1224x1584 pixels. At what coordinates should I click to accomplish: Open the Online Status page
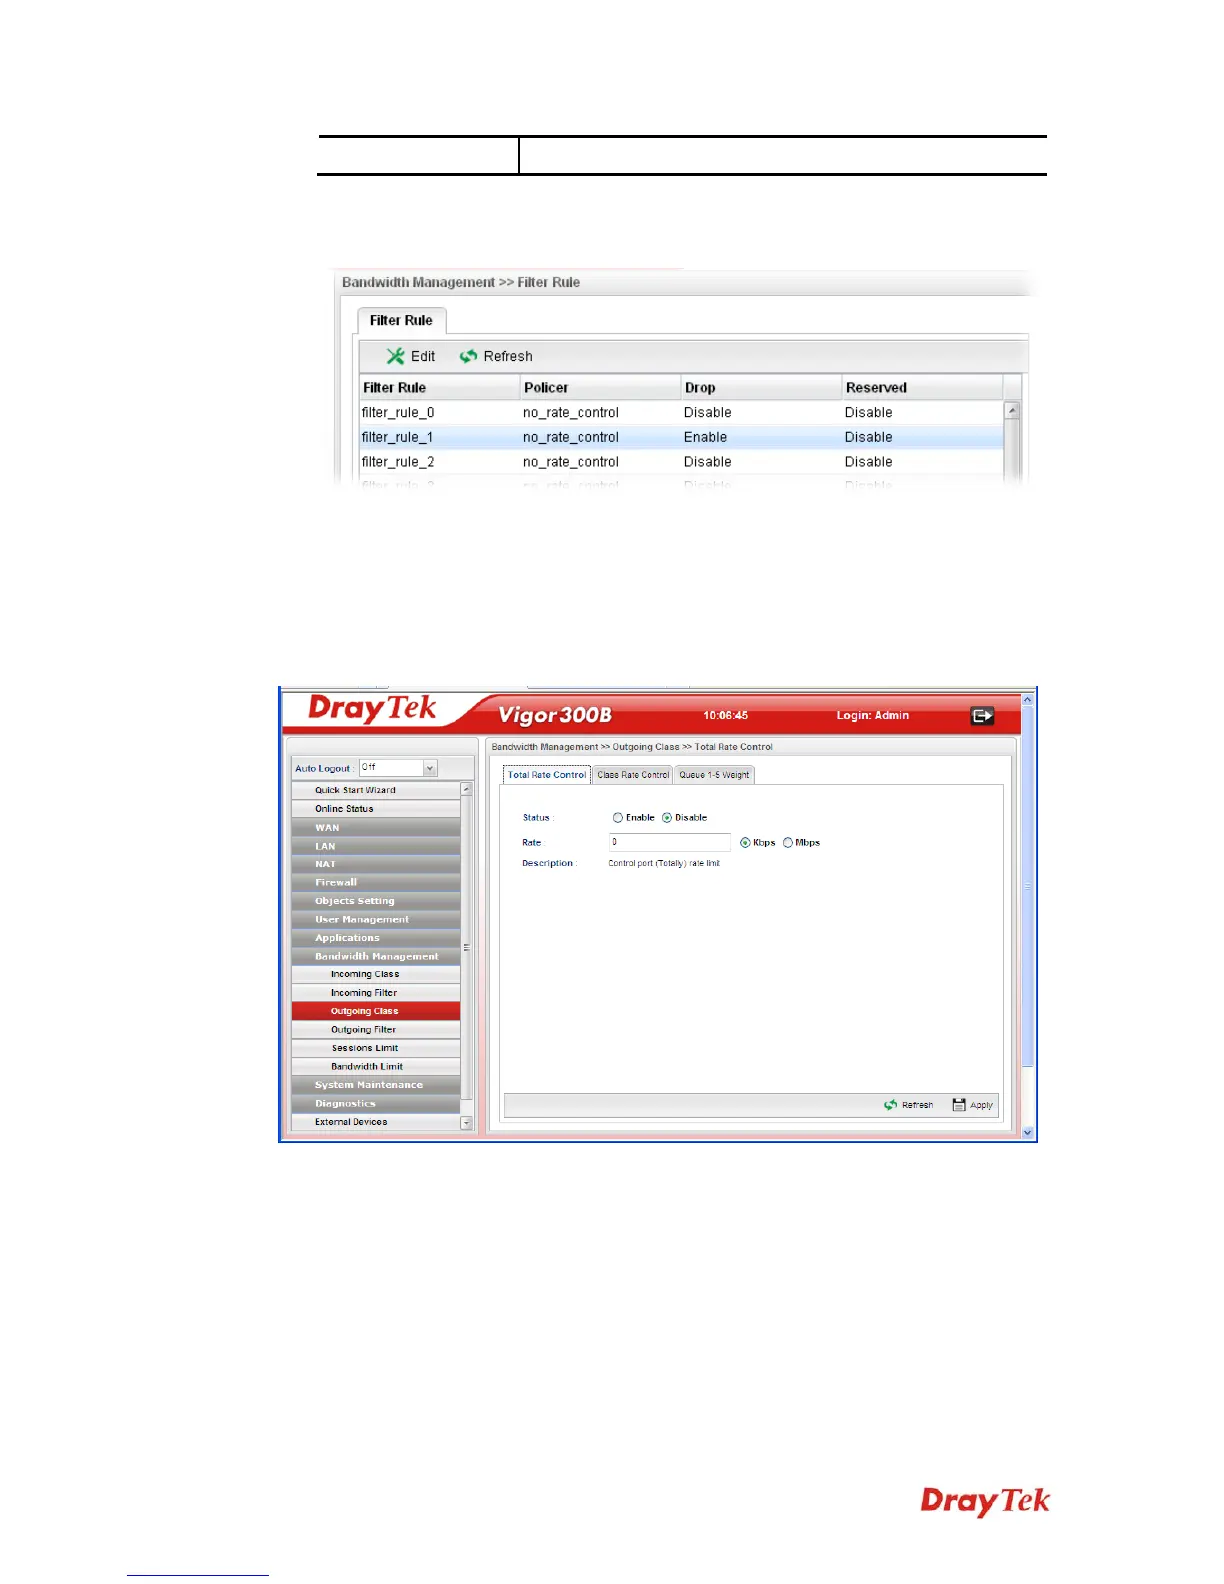[376, 809]
